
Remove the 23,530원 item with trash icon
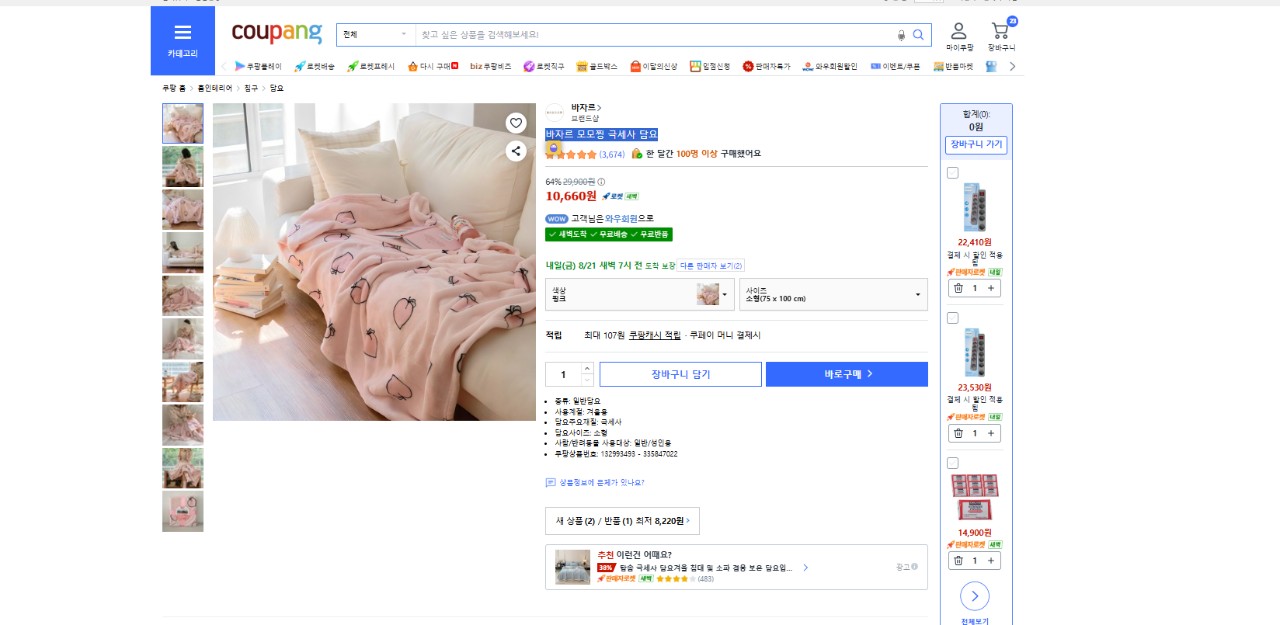[958, 433]
